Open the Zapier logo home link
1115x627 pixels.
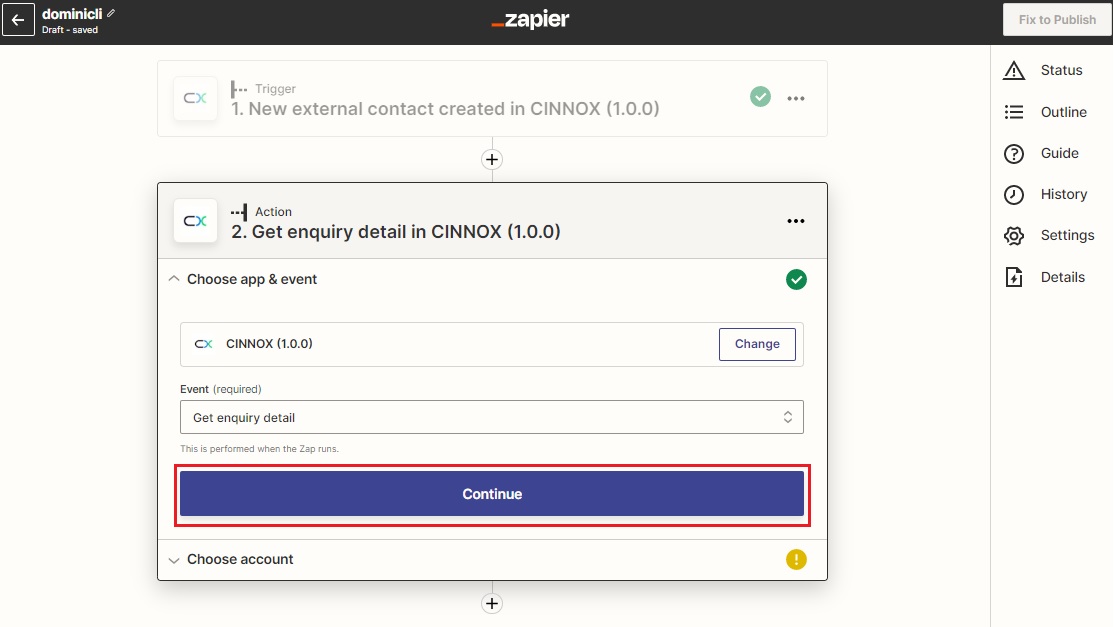point(530,19)
